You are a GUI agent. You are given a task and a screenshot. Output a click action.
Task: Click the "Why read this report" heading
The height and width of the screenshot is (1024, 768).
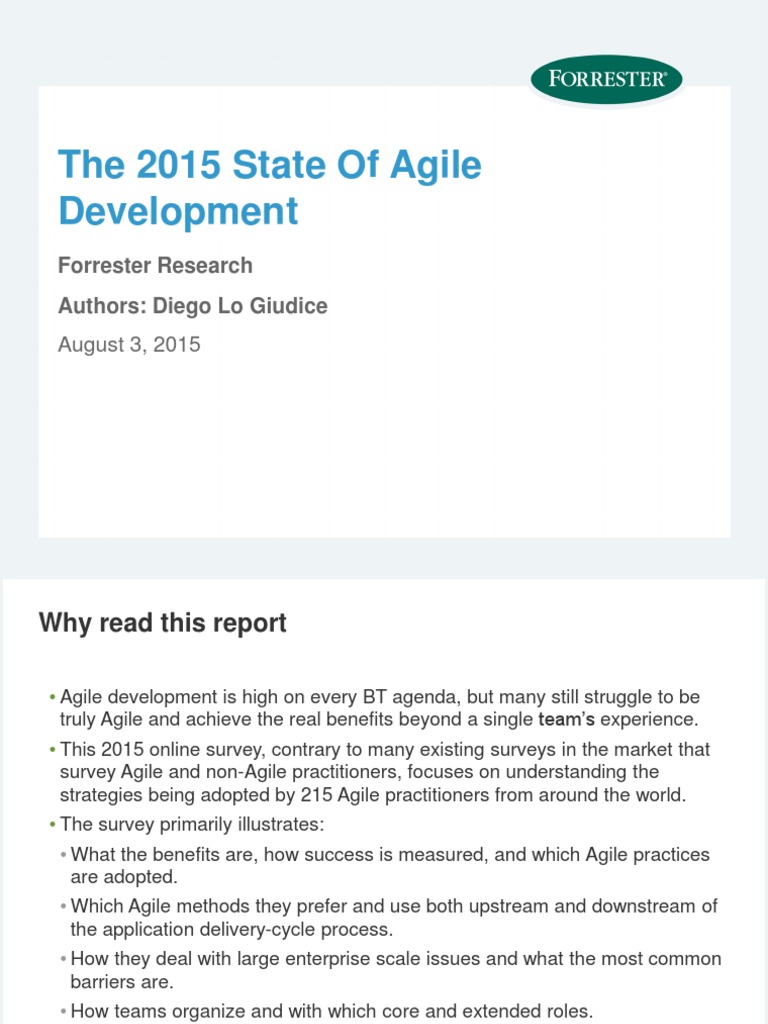point(162,623)
